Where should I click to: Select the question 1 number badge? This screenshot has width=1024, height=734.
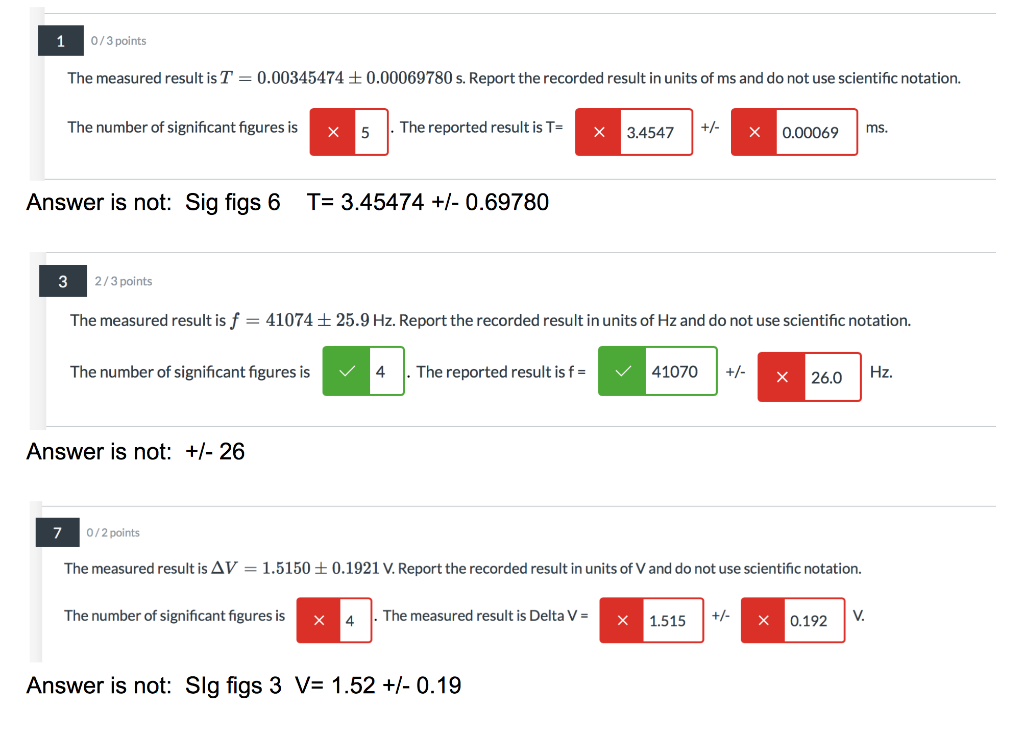click(x=60, y=41)
